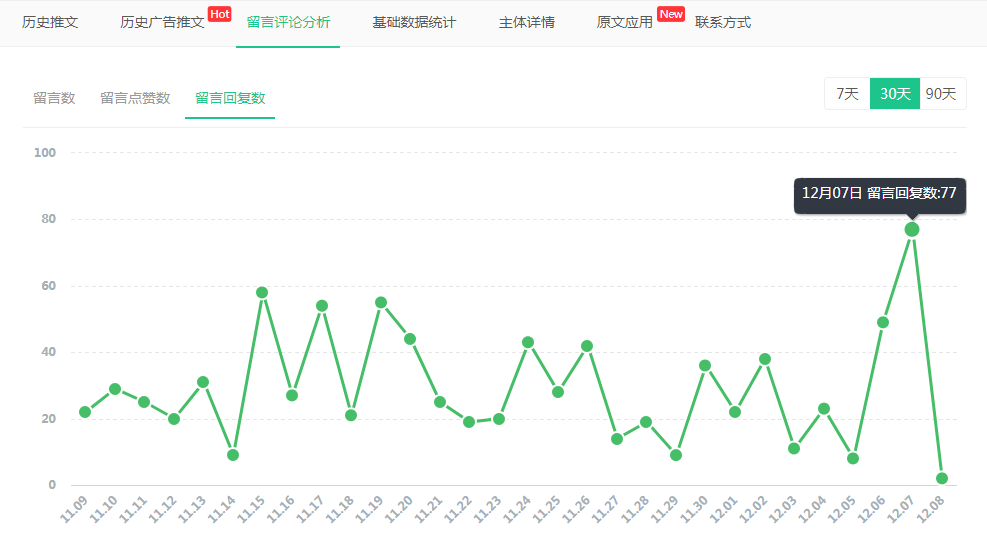Click the data point for 11.24

[x=528, y=343]
